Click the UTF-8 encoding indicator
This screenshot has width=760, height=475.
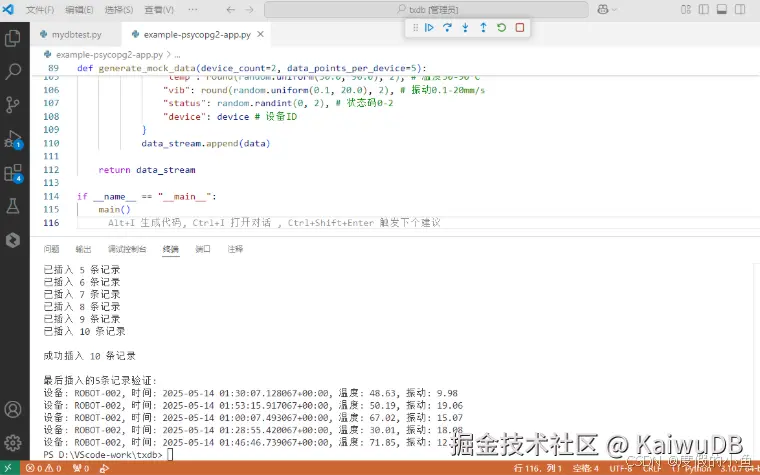point(621,468)
